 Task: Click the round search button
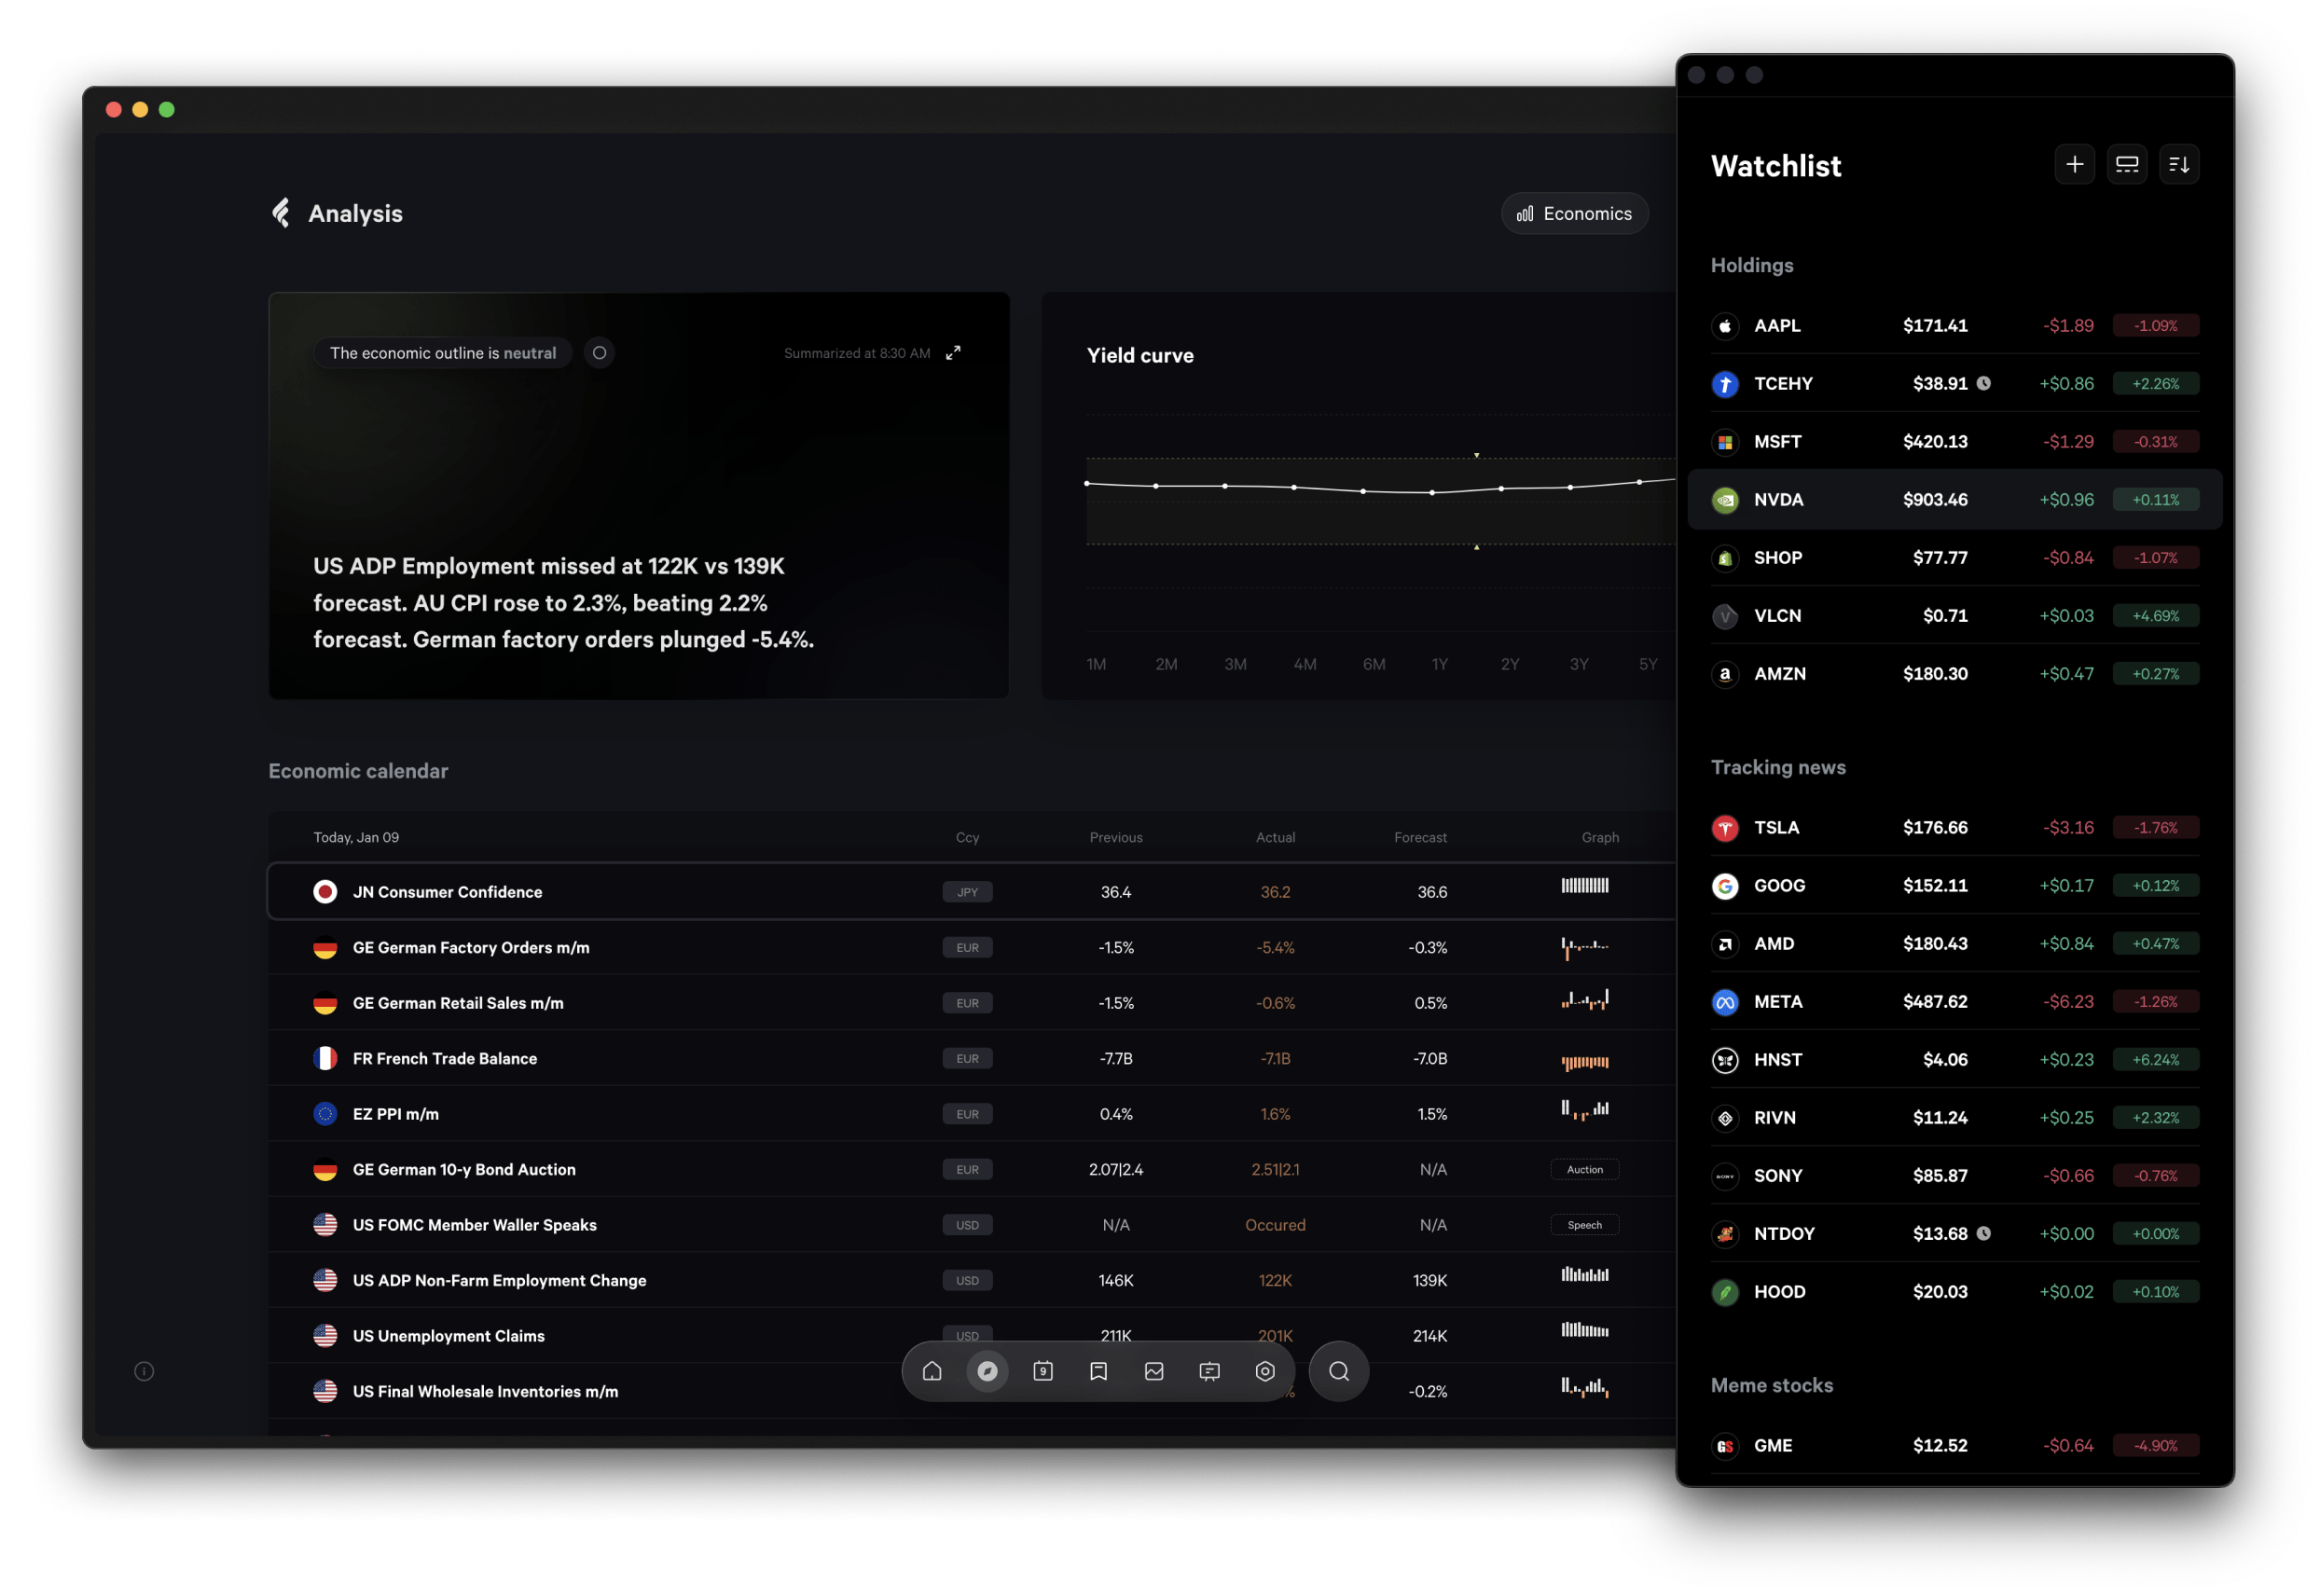point(1339,1371)
